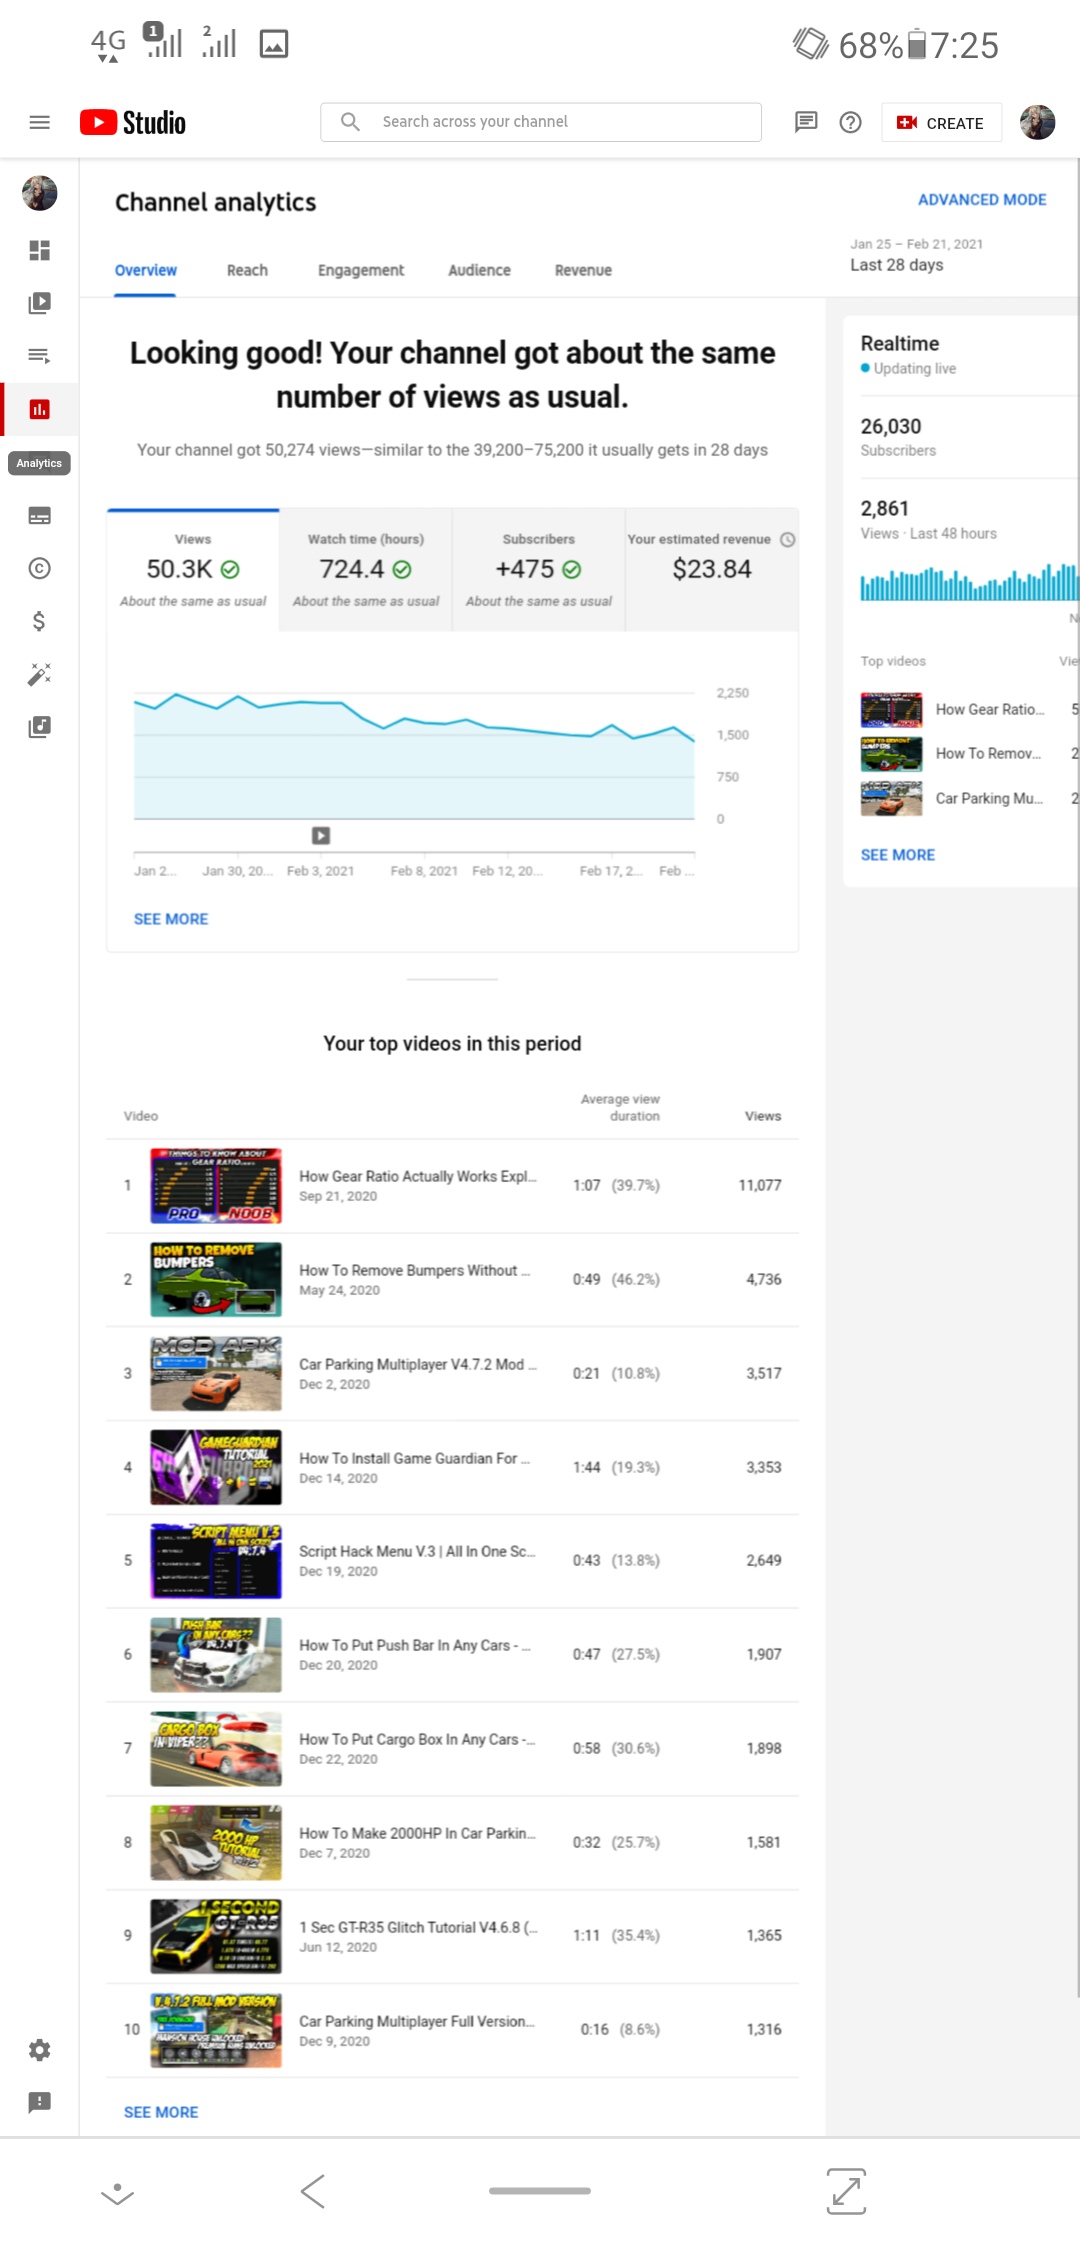
Task: Click video publish marker on chart
Action: click(x=321, y=835)
